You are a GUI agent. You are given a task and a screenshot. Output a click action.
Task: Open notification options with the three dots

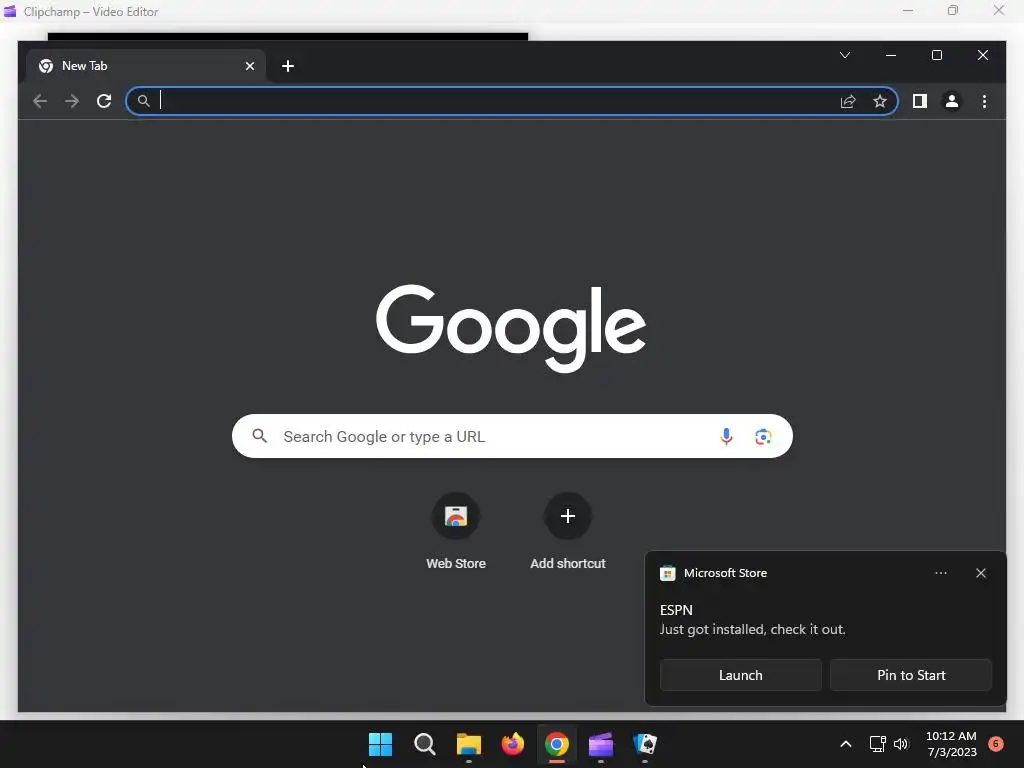(x=940, y=573)
